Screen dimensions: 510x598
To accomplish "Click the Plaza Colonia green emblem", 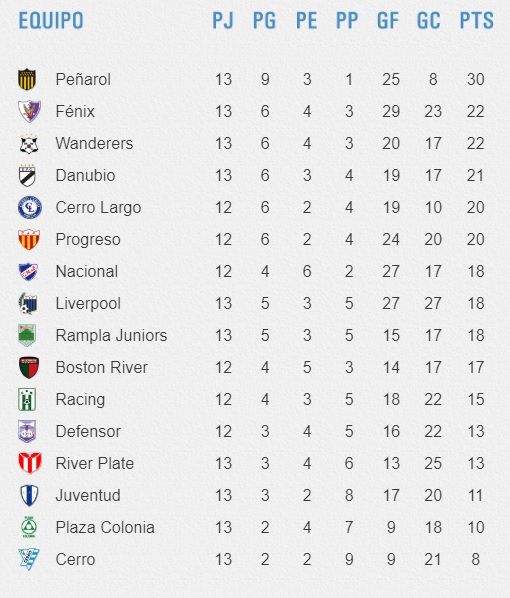I will [x=29, y=527].
